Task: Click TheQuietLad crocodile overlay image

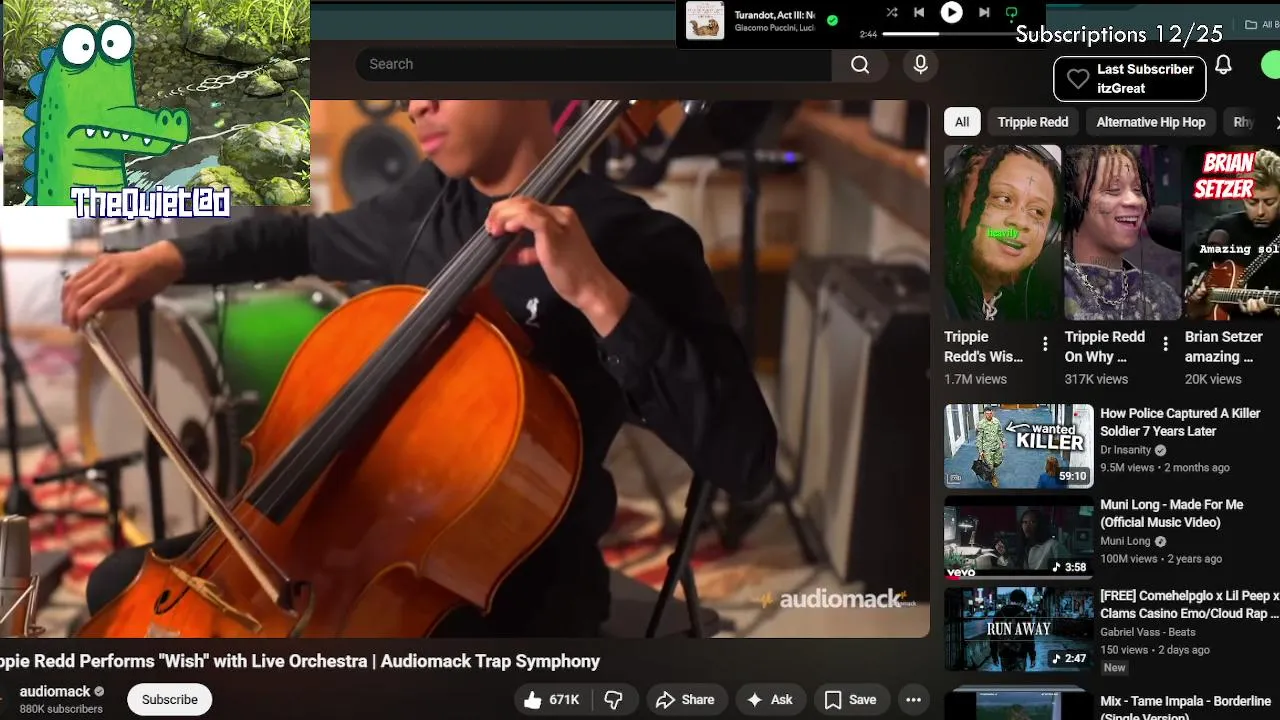Action: tap(155, 103)
